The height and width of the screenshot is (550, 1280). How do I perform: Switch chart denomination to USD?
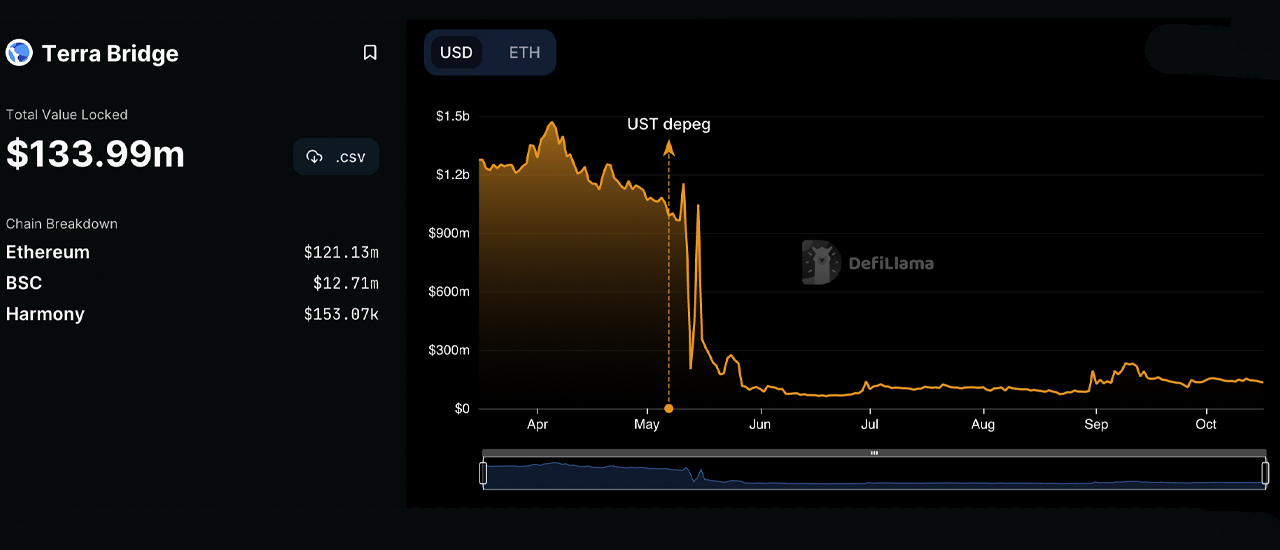point(456,53)
